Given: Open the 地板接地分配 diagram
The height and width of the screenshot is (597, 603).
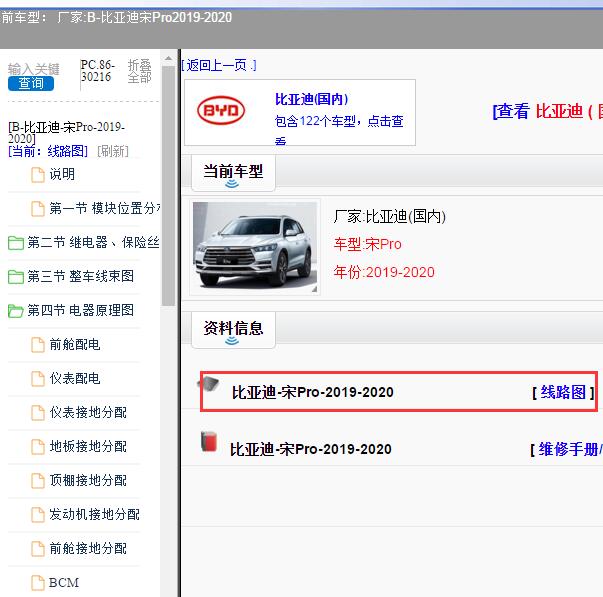Looking at the screenshot, I should (x=88, y=446).
